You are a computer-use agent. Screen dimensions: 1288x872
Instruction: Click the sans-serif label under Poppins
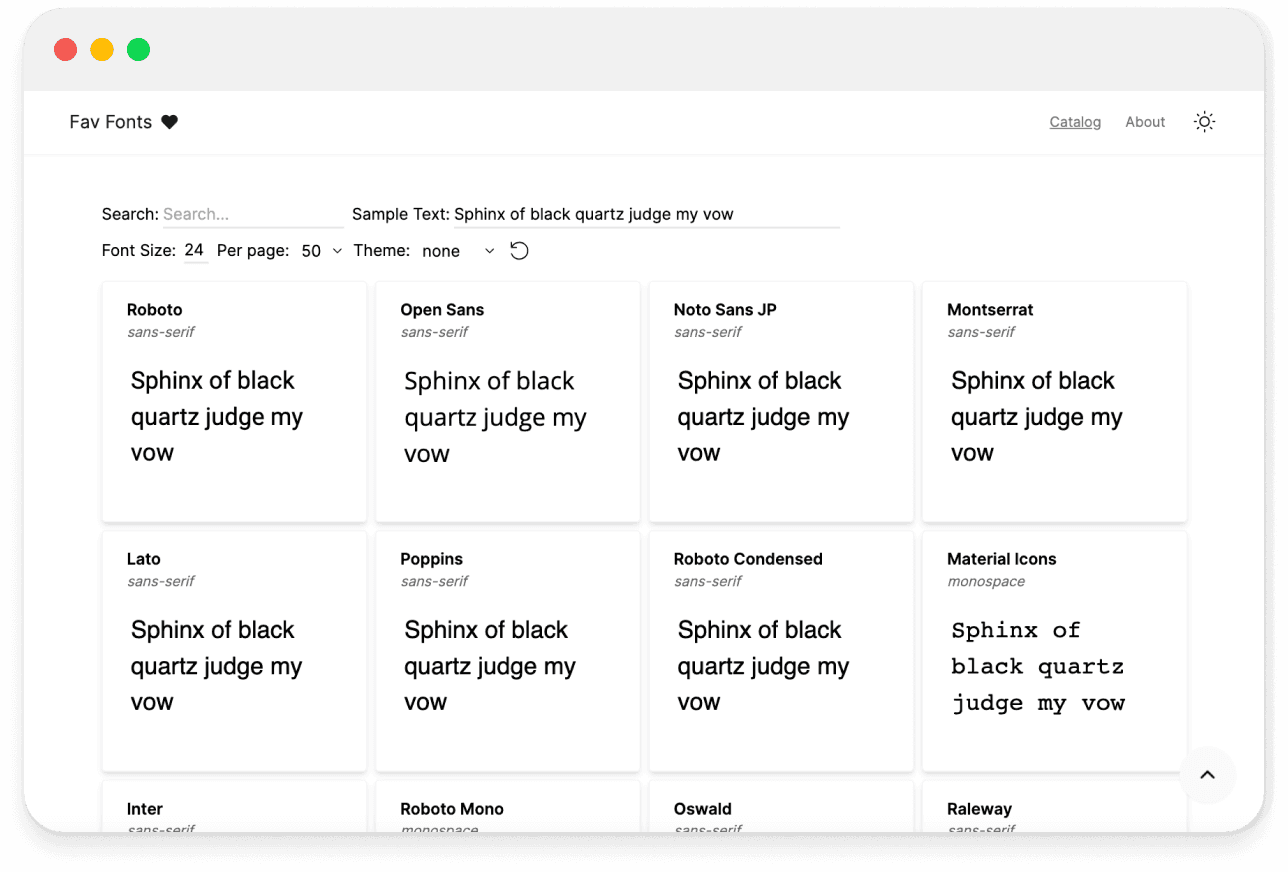(x=434, y=581)
